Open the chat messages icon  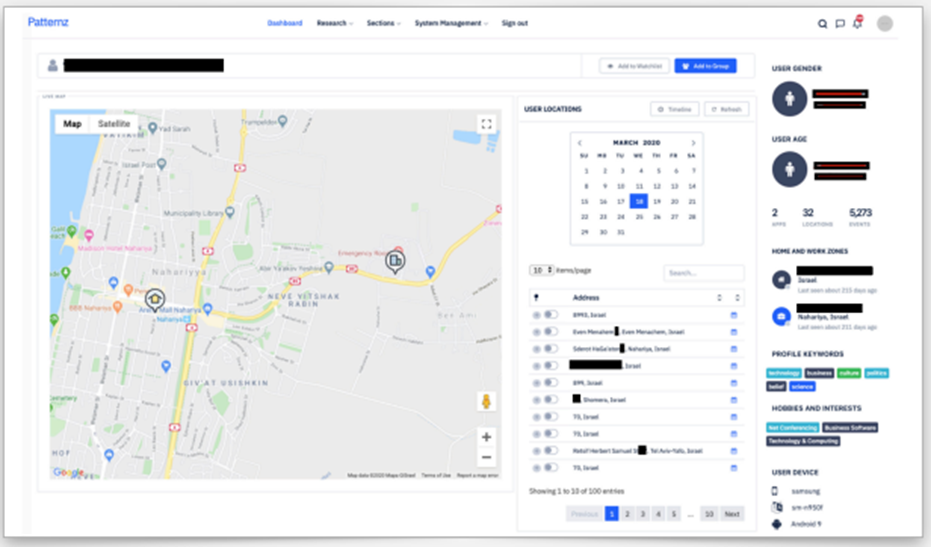click(840, 24)
